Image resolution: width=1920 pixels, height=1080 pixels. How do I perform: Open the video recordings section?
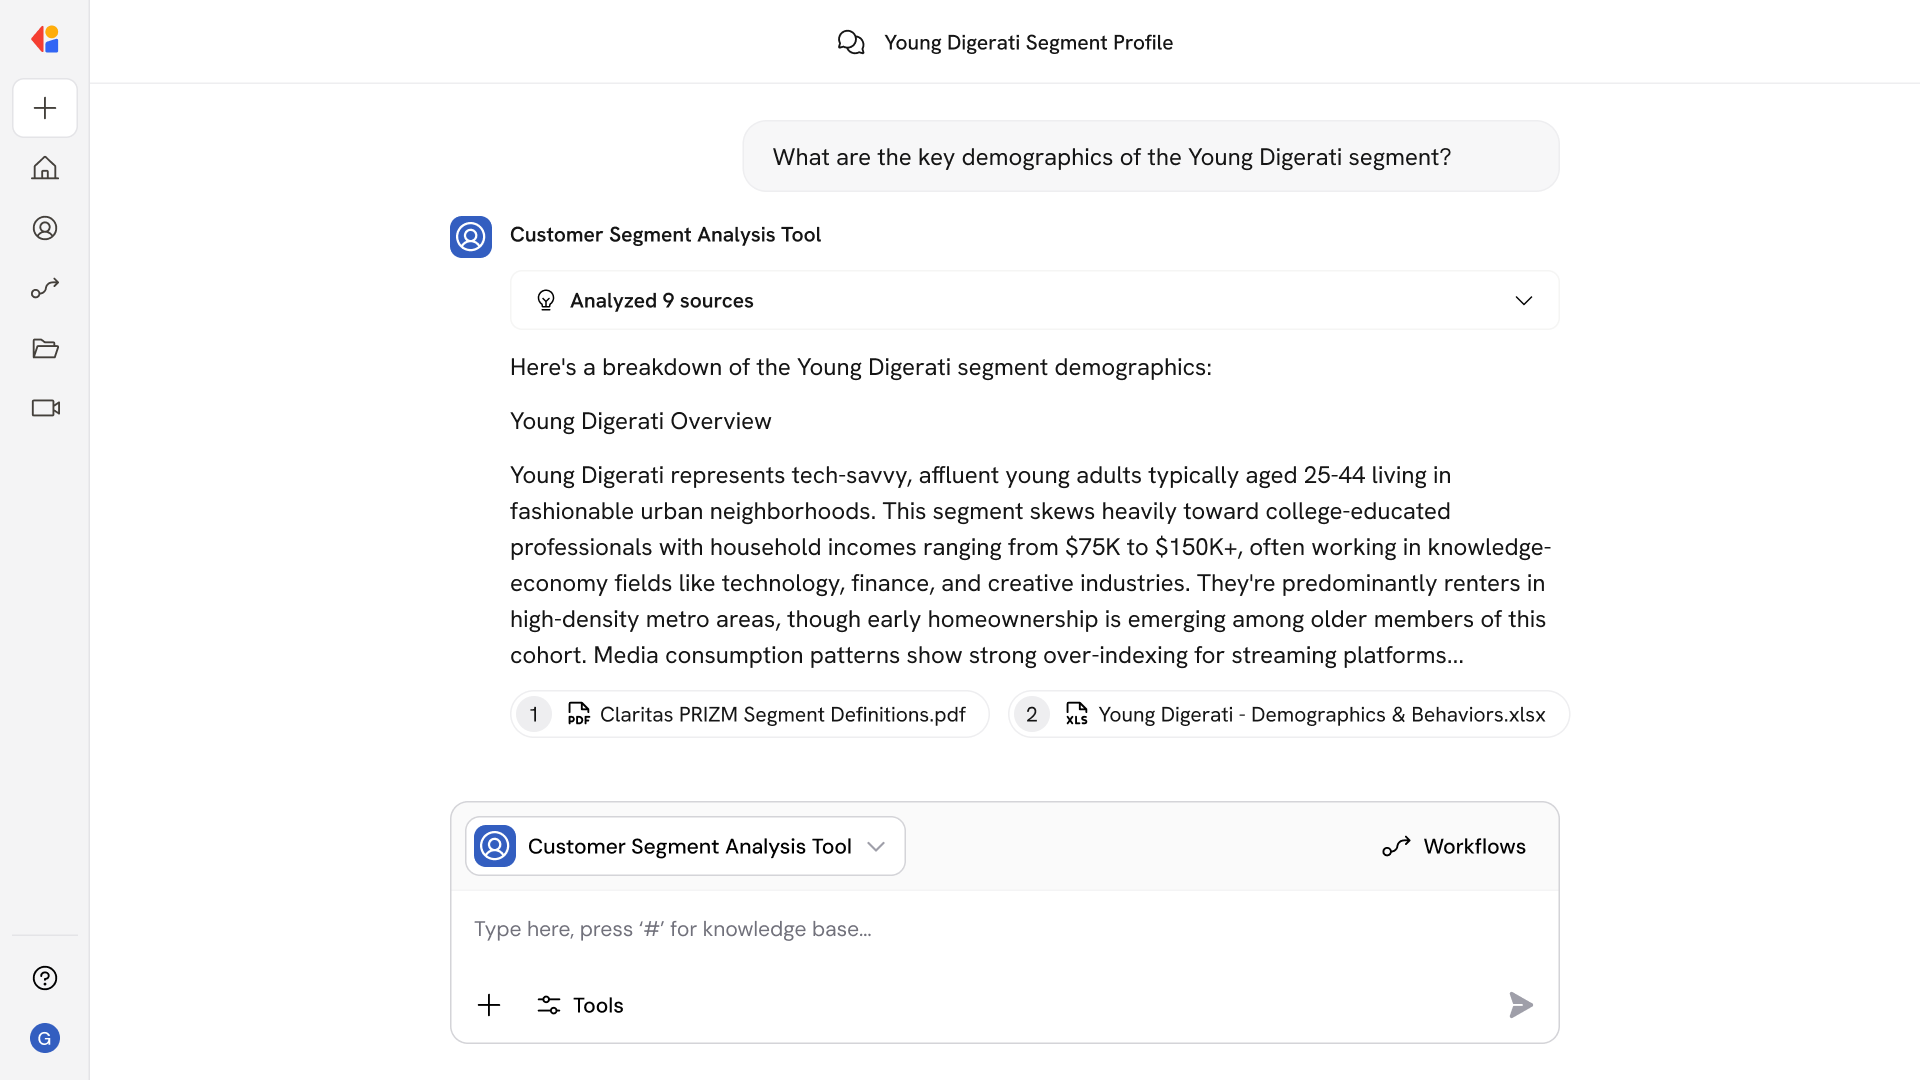coord(45,408)
